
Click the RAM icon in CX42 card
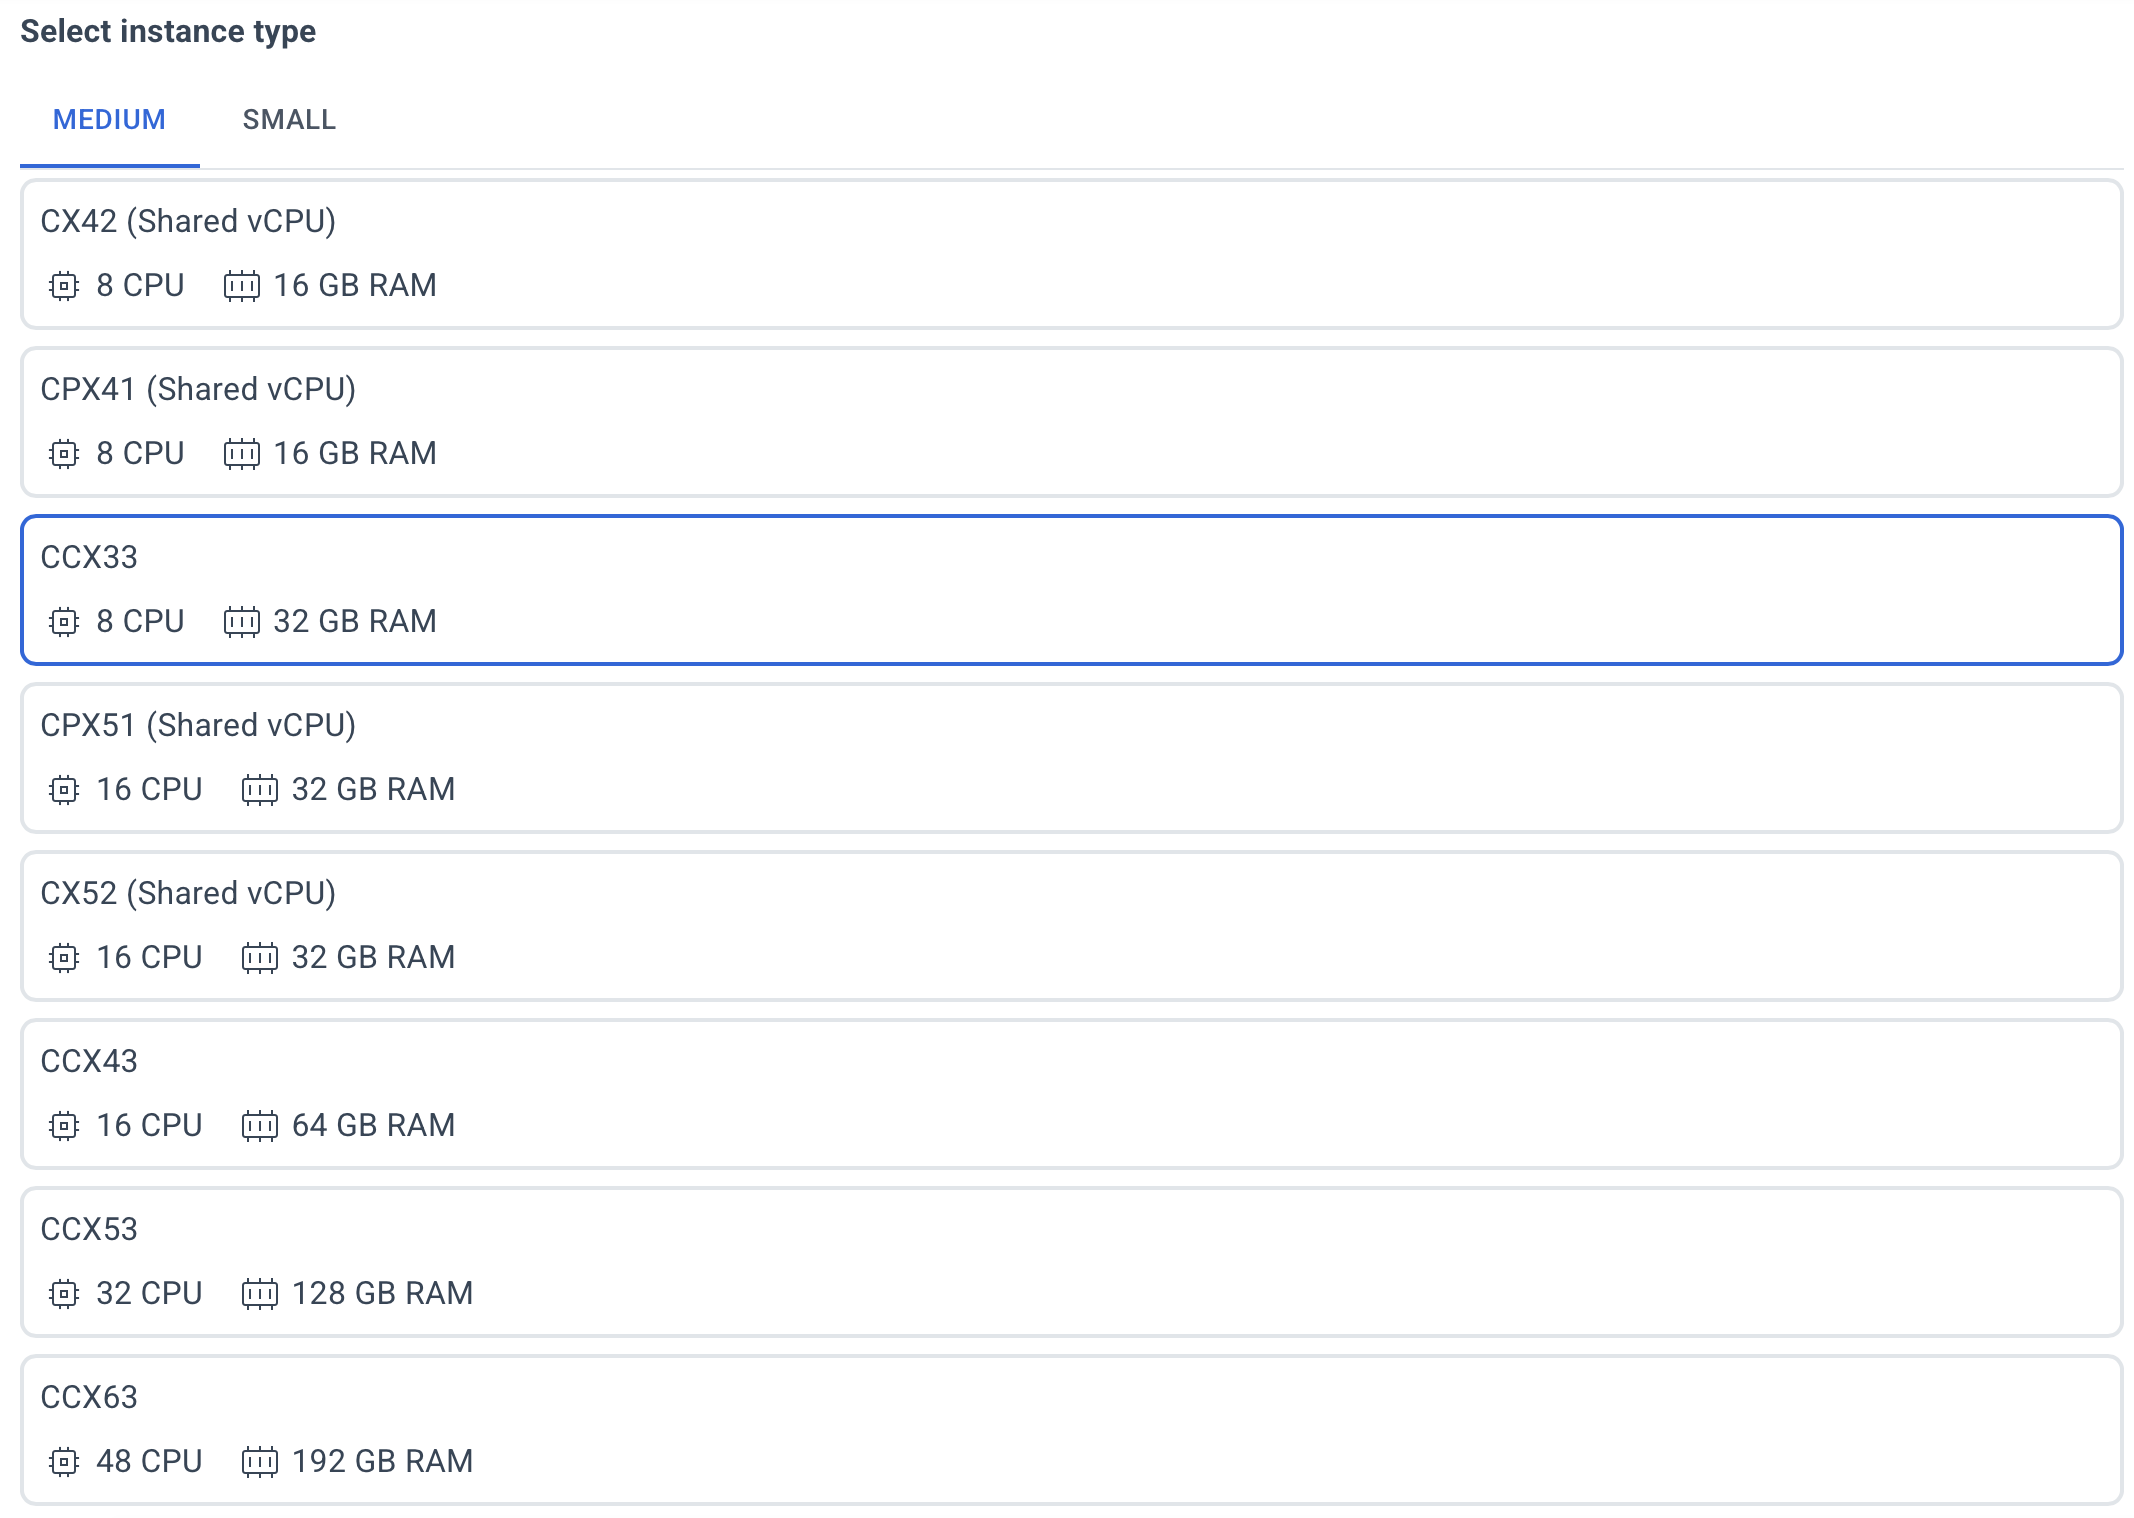[241, 286]
